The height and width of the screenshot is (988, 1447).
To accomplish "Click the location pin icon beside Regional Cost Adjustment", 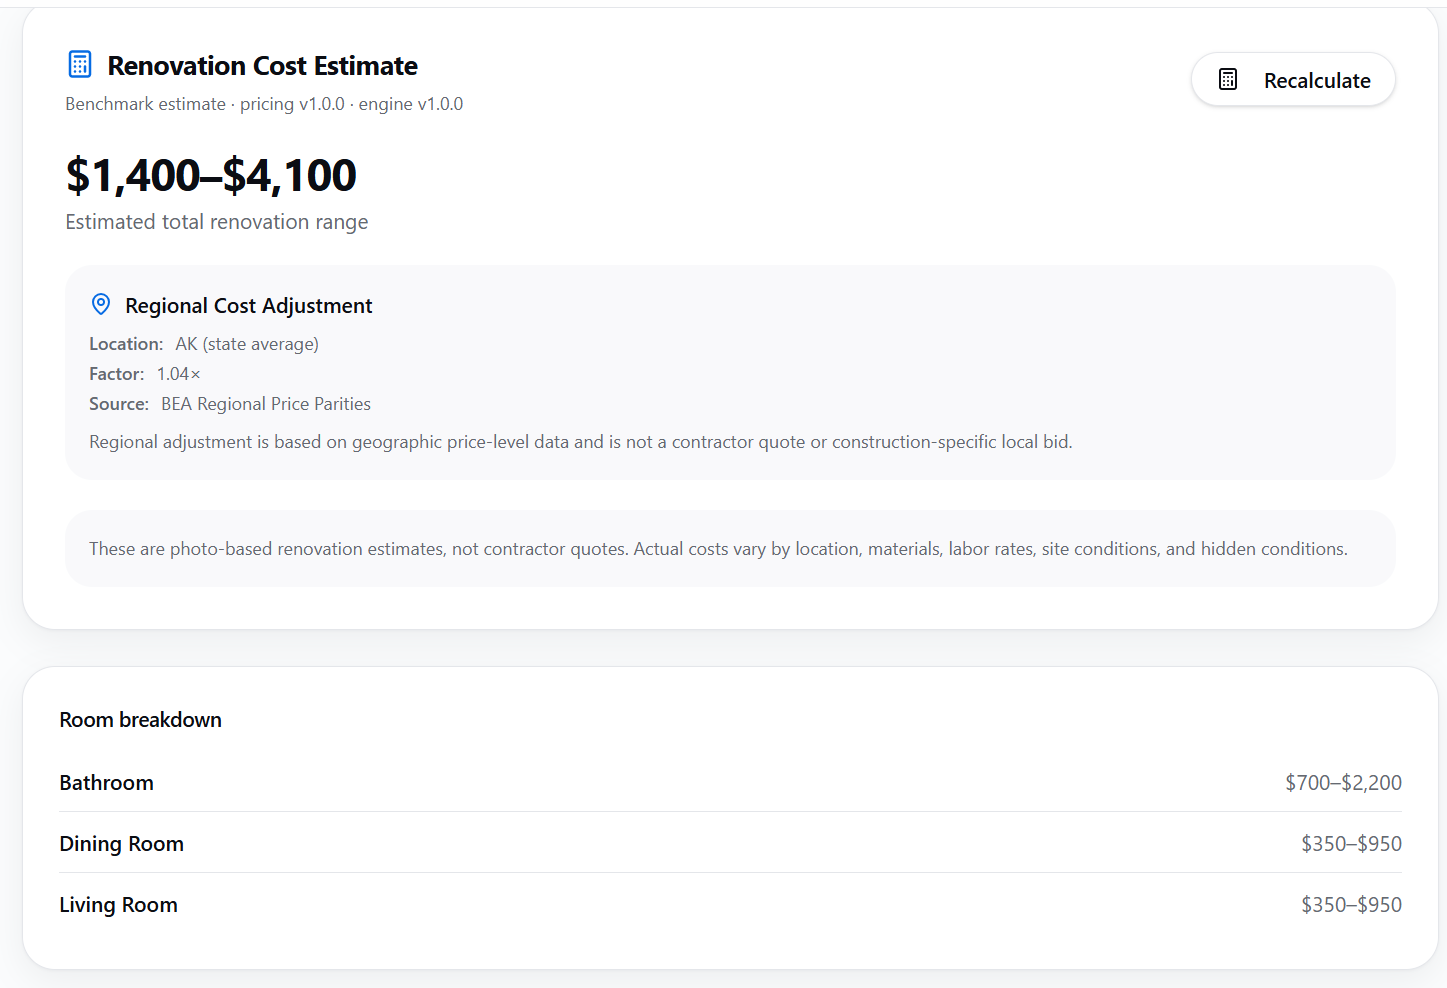I will click(101, 304).
